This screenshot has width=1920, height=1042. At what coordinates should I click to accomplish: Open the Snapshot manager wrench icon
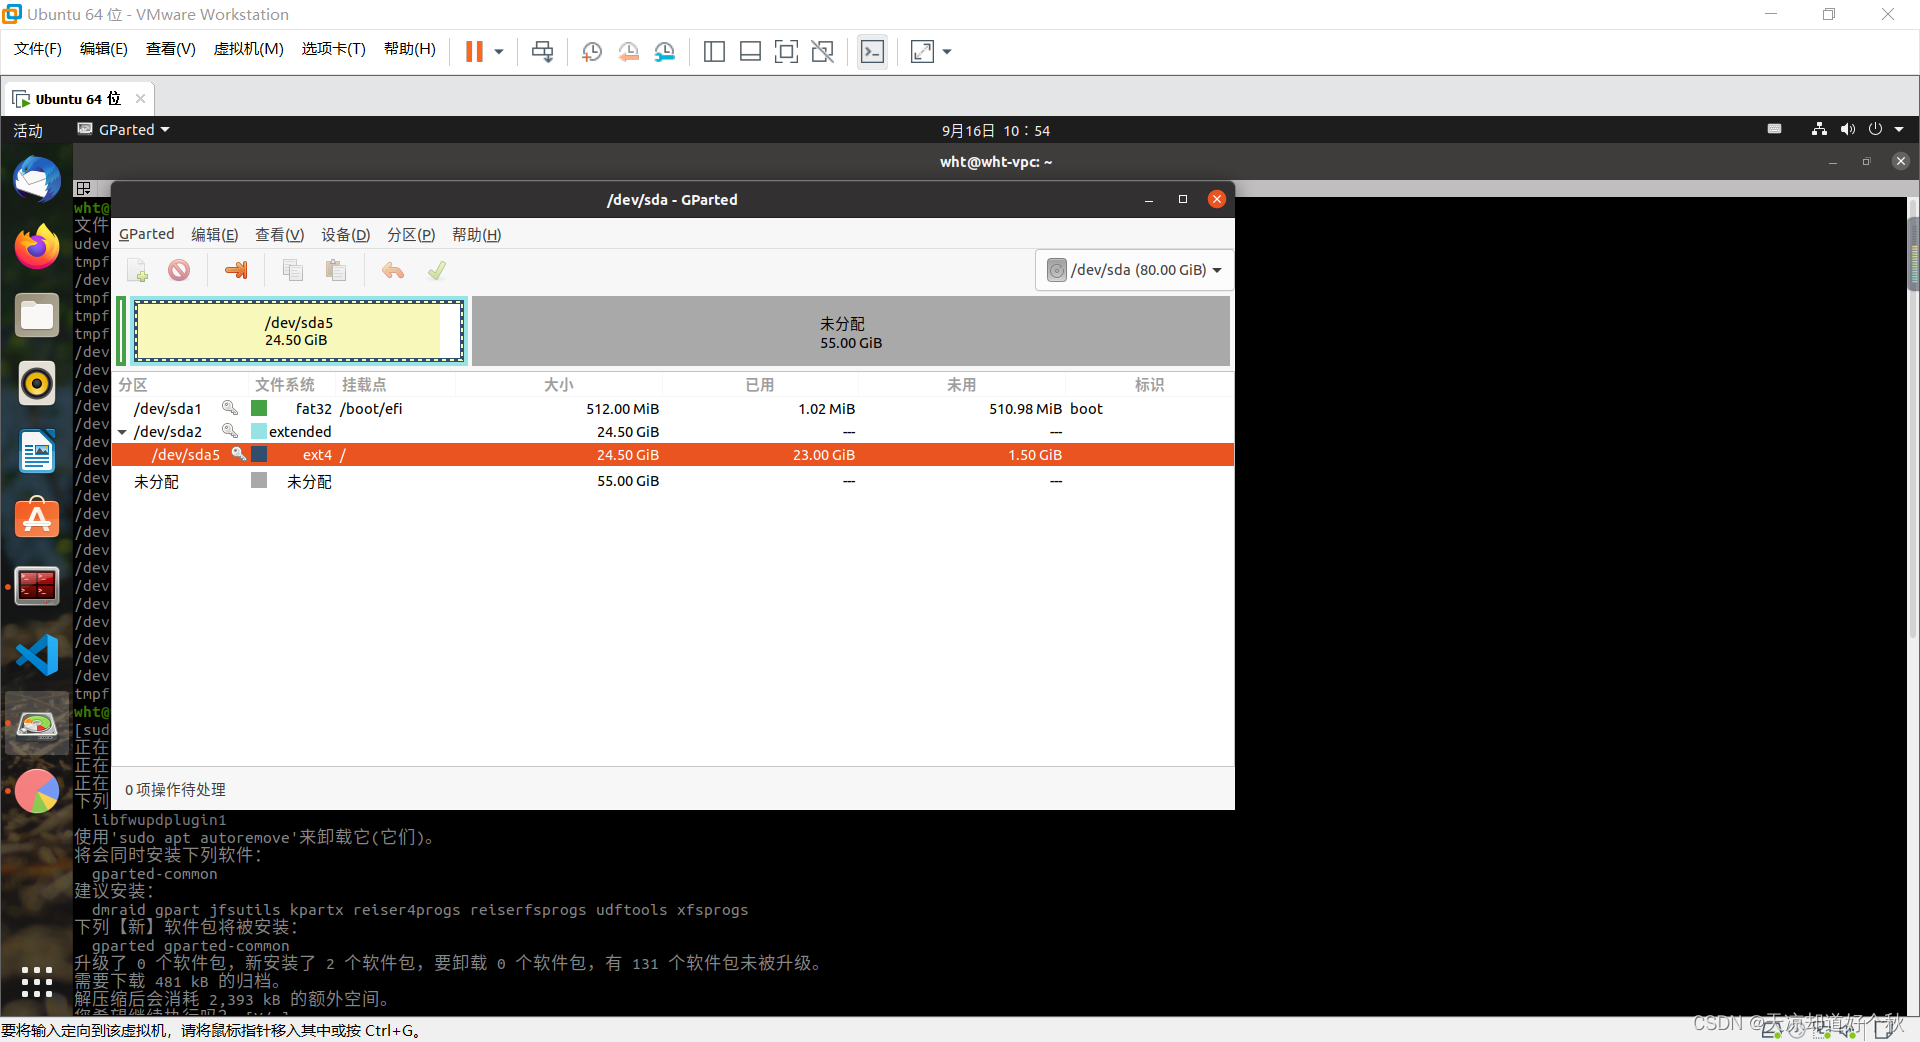(x=665, y=51)
